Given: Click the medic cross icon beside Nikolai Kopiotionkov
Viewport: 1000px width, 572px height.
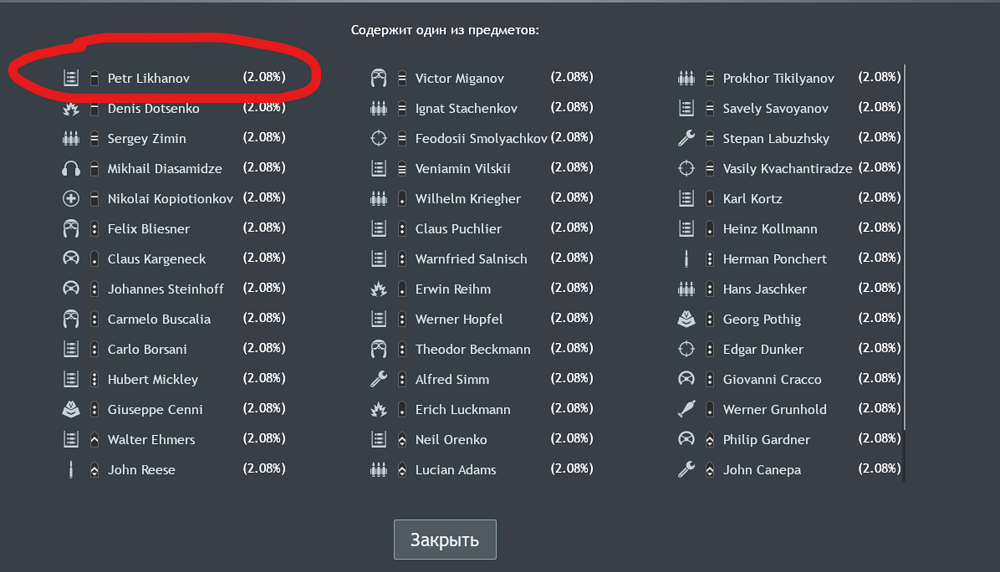Looking at the screenshot, I should [71, 199].
